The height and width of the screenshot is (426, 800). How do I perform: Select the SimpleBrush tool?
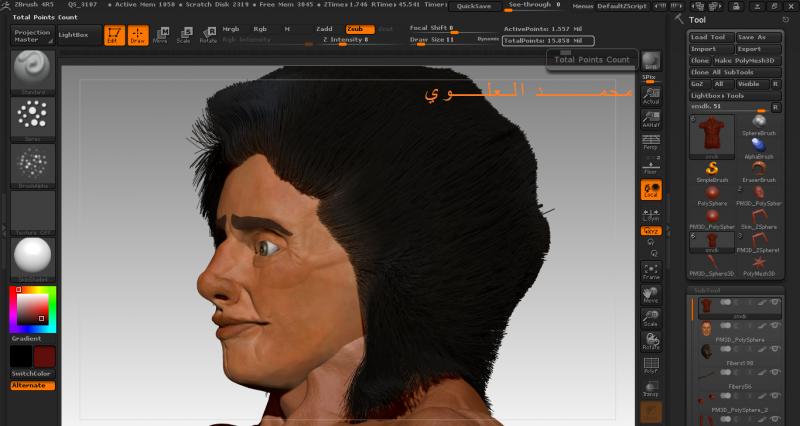coord(712,172)
